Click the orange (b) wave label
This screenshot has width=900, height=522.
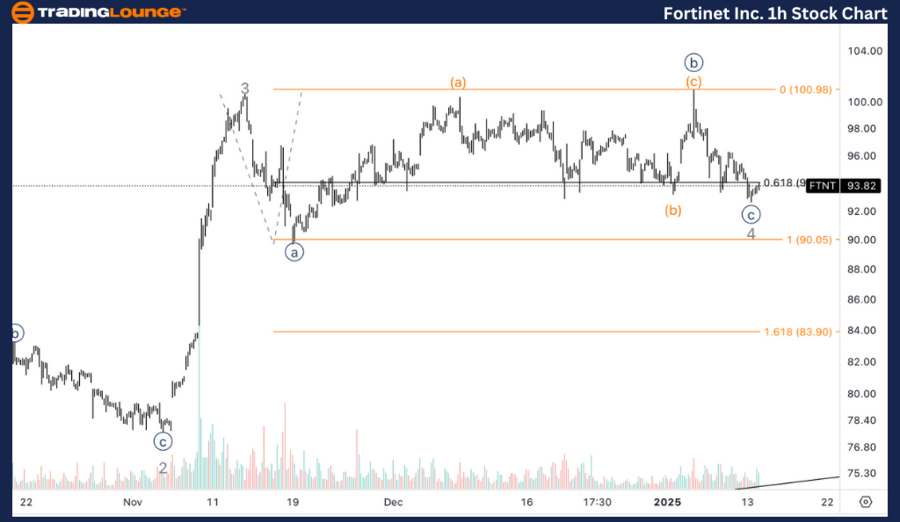coord(673,211)
